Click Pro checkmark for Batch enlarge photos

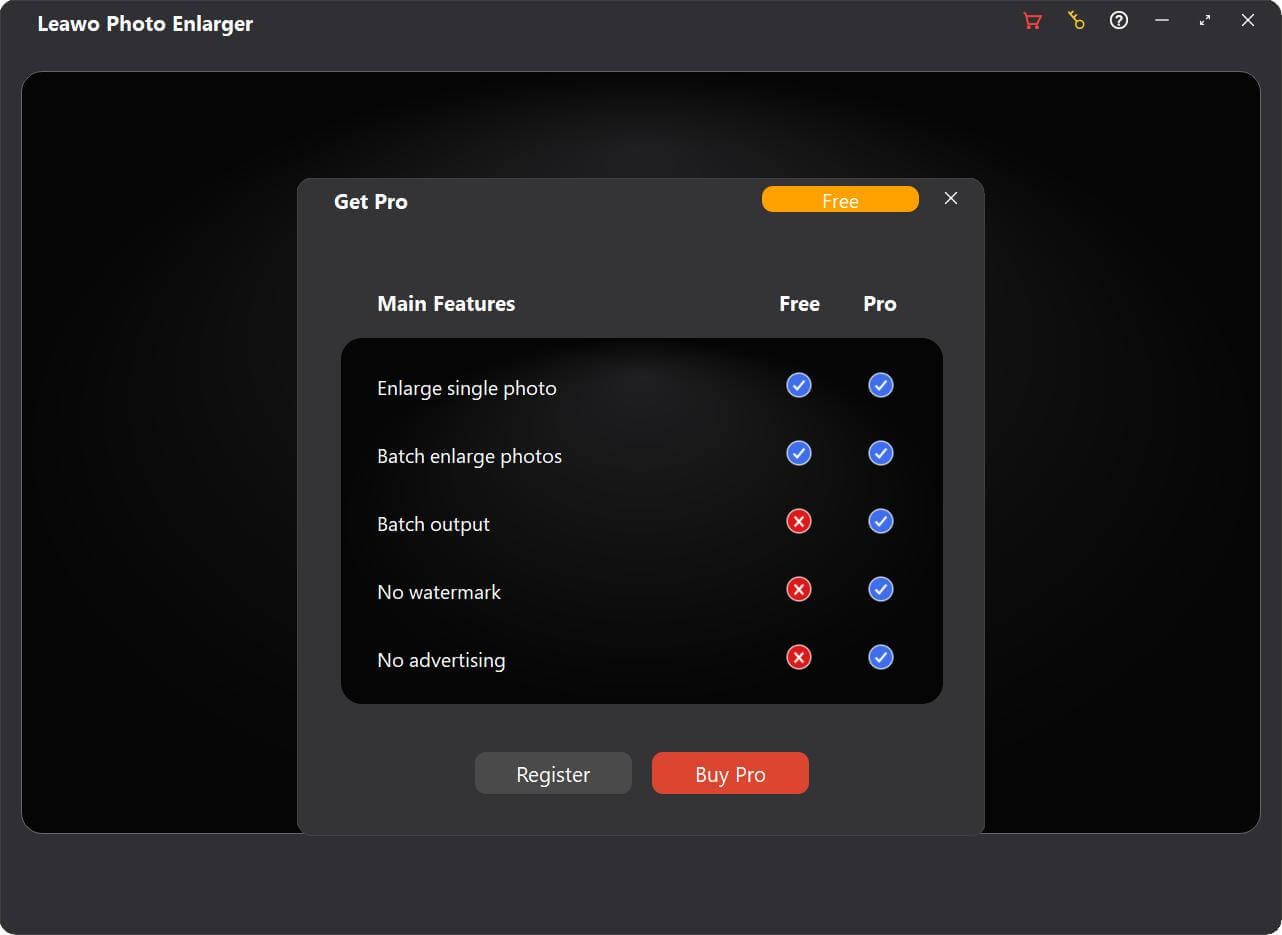click(881, 454)
